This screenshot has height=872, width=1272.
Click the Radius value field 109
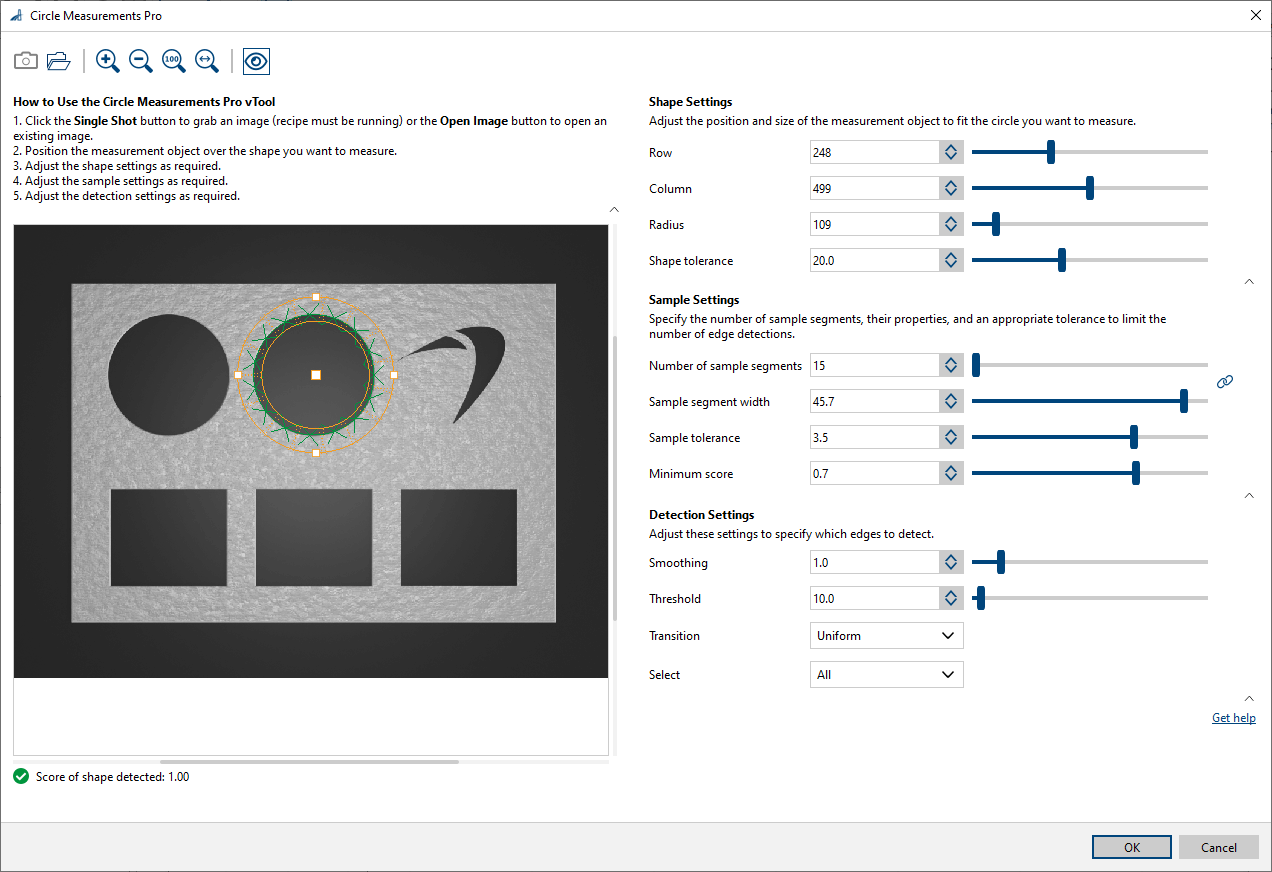click(x=873, y=225)
